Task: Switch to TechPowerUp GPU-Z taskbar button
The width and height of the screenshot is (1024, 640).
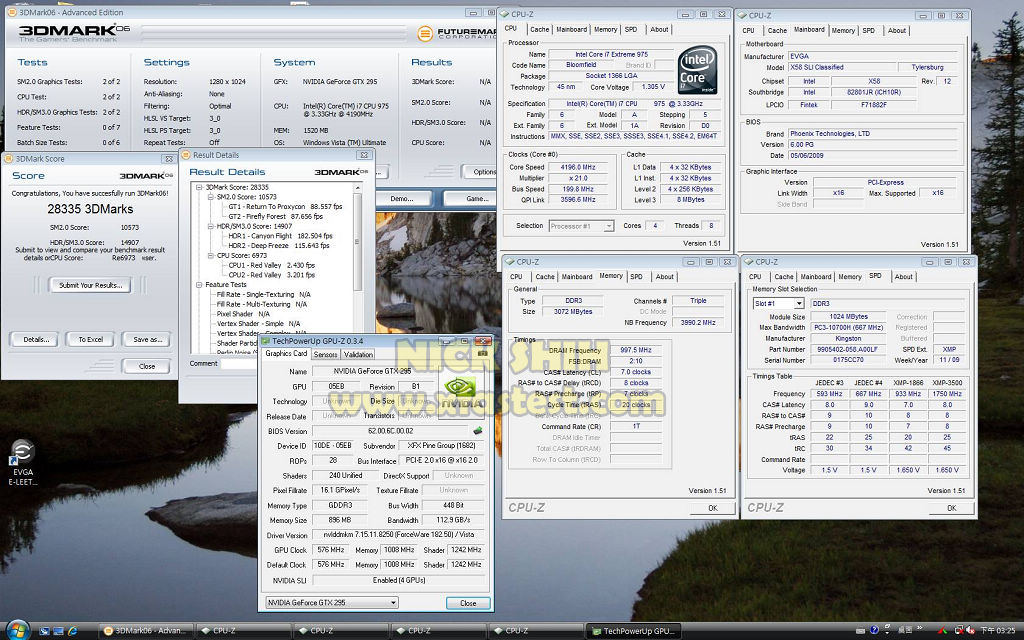Action: click(x=634, y=630)
